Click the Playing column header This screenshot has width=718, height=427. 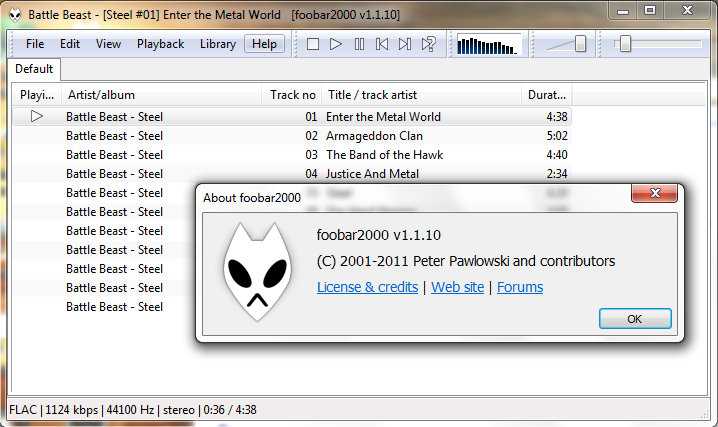pos(37,95)
